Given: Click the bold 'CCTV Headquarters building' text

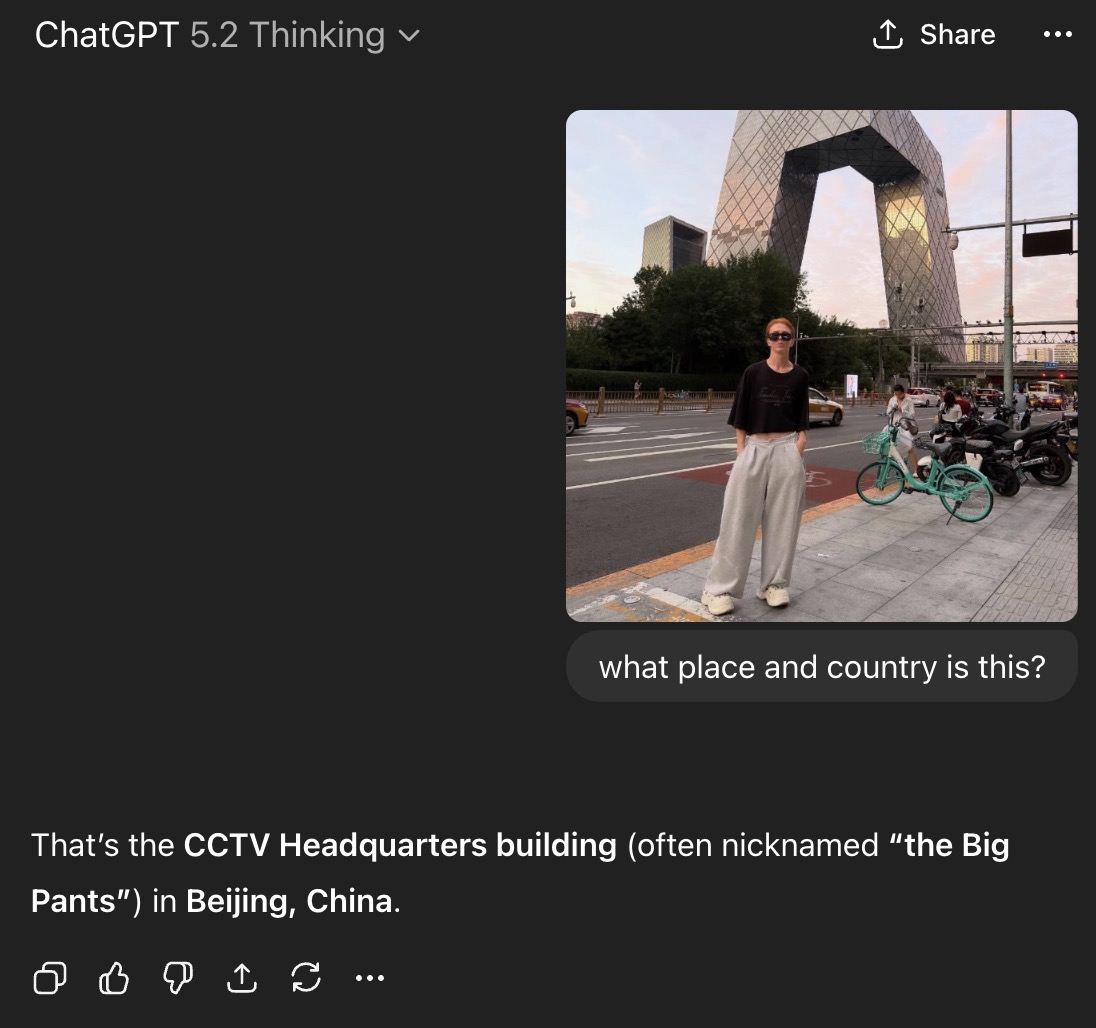Looking at the screenshot, I should click(x=400, y=845).
